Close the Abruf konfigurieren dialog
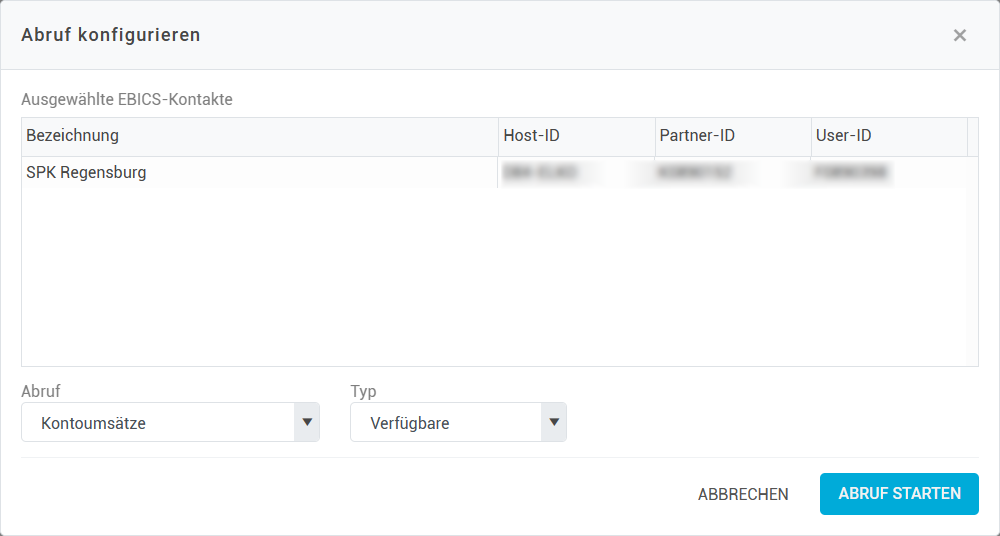The width and height of the screenshot is (1000, 536). coord(959,36)
